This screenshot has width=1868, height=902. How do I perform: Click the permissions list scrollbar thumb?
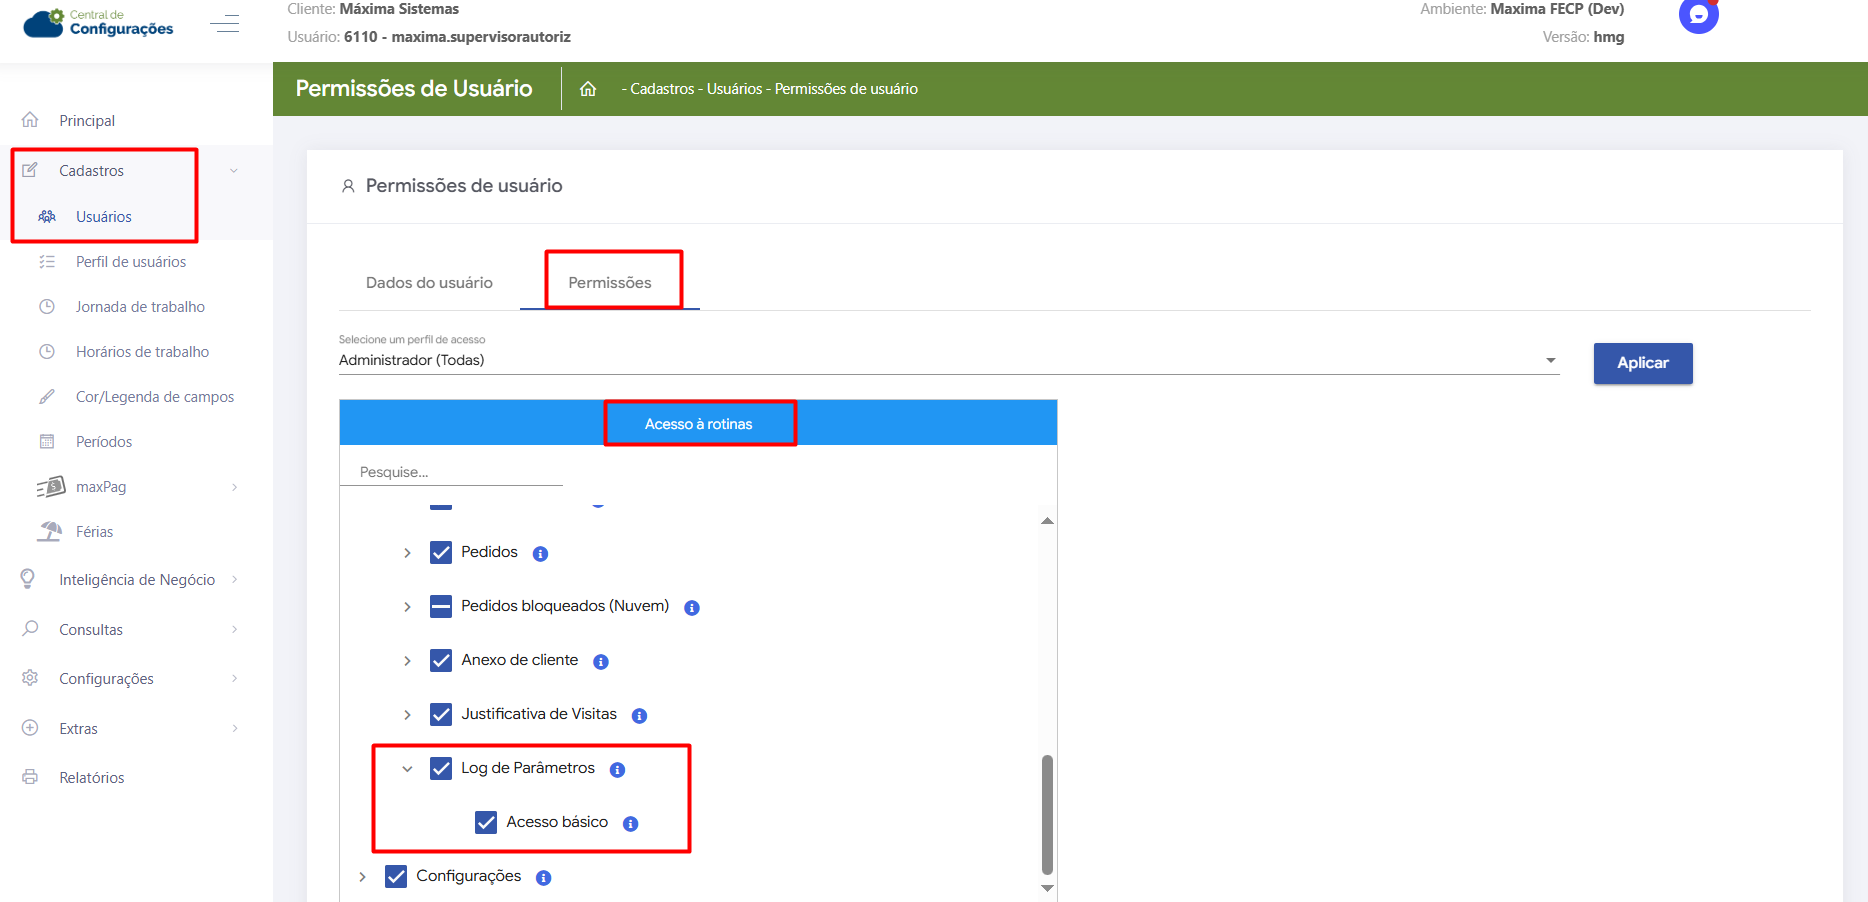coord(1047,815)
